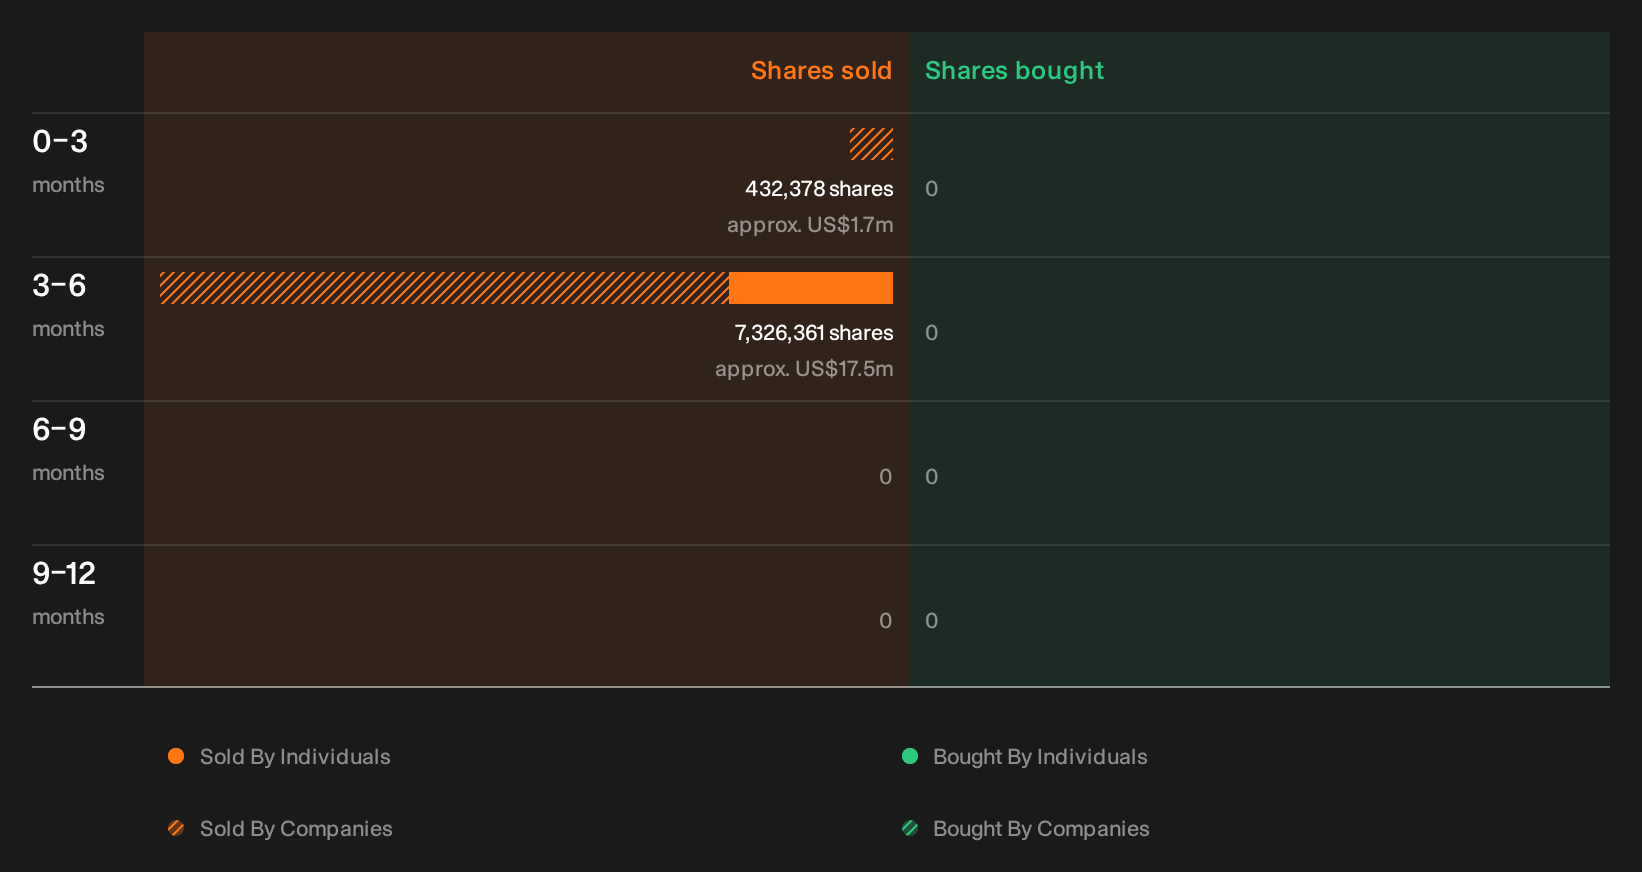The height and width of the screenshot is (872, 1642).
Task: Toggle the Bought By Companies legend label
Action: coord(1041,829)
